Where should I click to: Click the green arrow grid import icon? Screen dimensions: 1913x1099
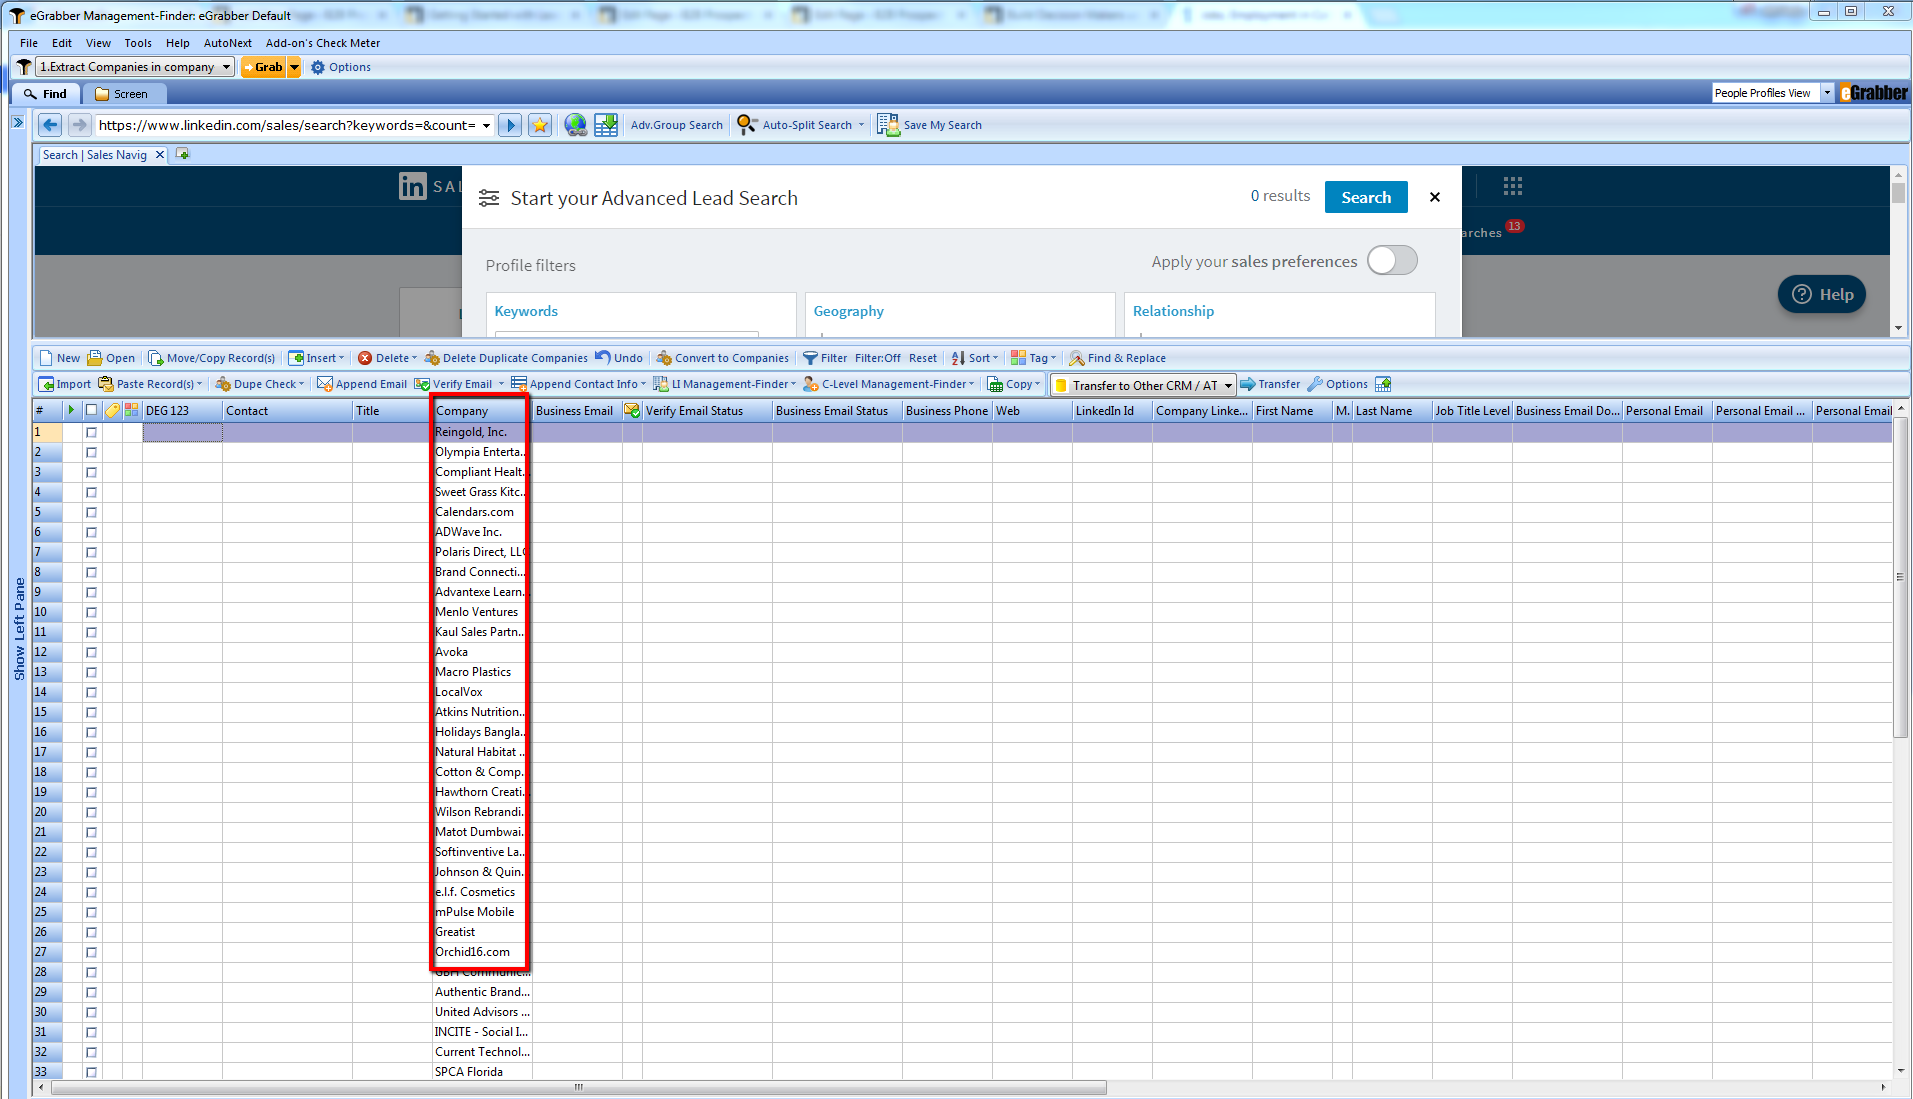[x=606, y=125]
